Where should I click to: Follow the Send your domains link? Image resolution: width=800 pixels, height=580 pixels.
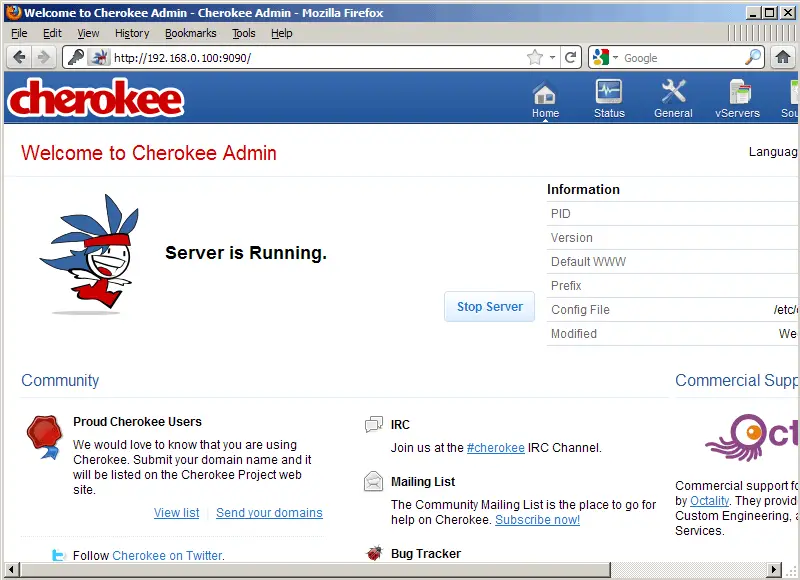point(269,513)
